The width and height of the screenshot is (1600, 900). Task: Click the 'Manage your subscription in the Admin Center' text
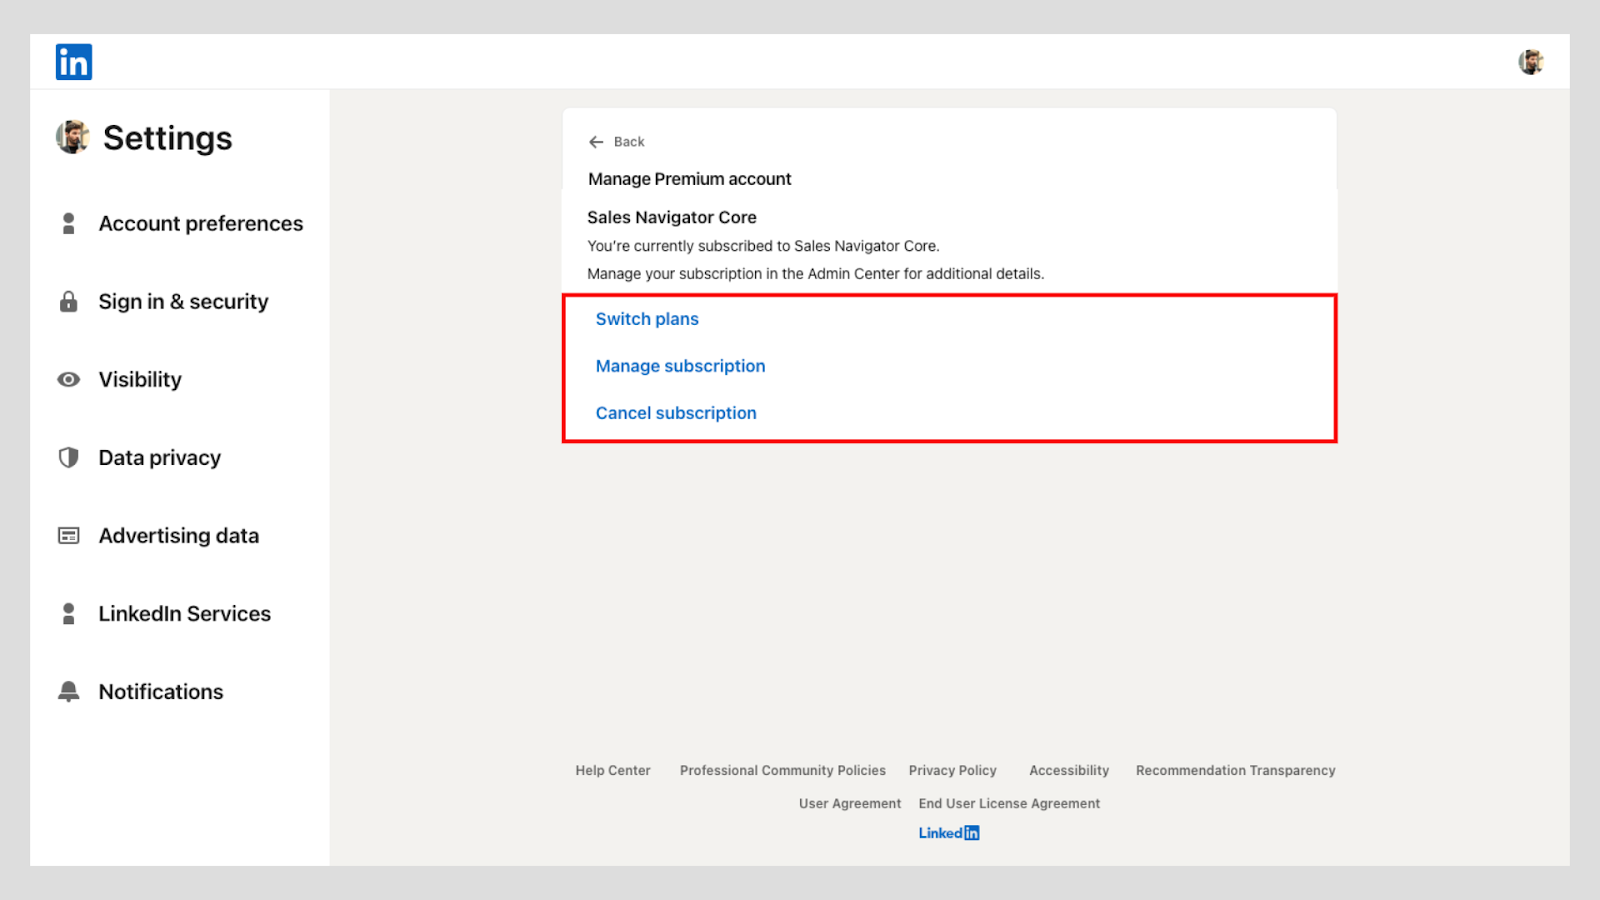[816, 274]
